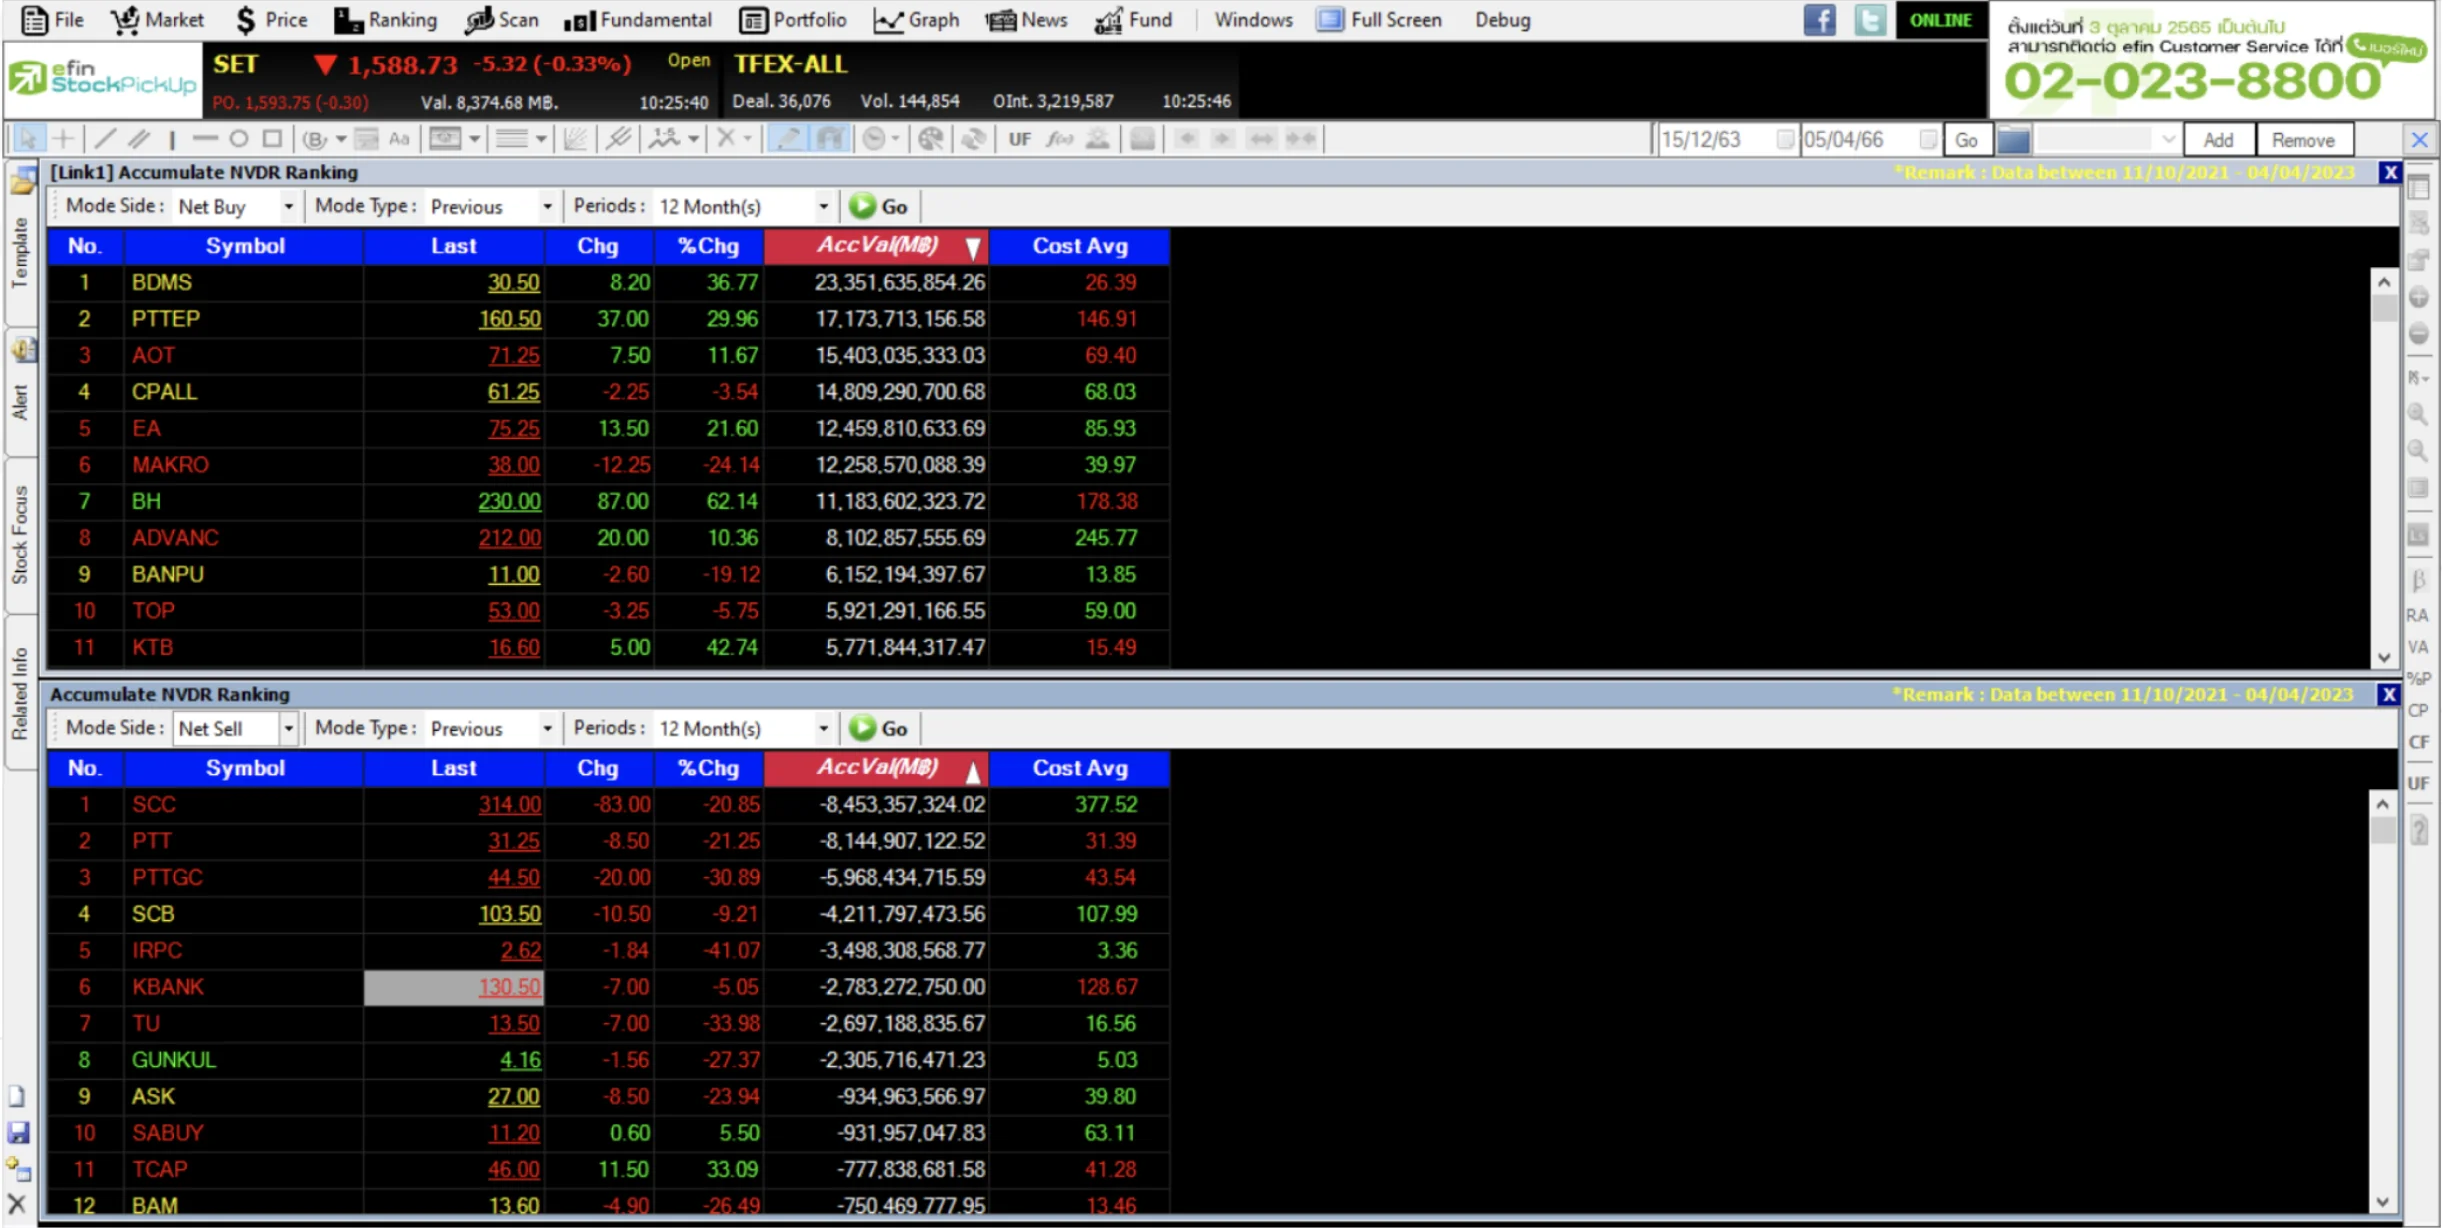Screen dimensions: 2442x1228
Task: Open the Related Info side tab
Action: click(20, 692)
